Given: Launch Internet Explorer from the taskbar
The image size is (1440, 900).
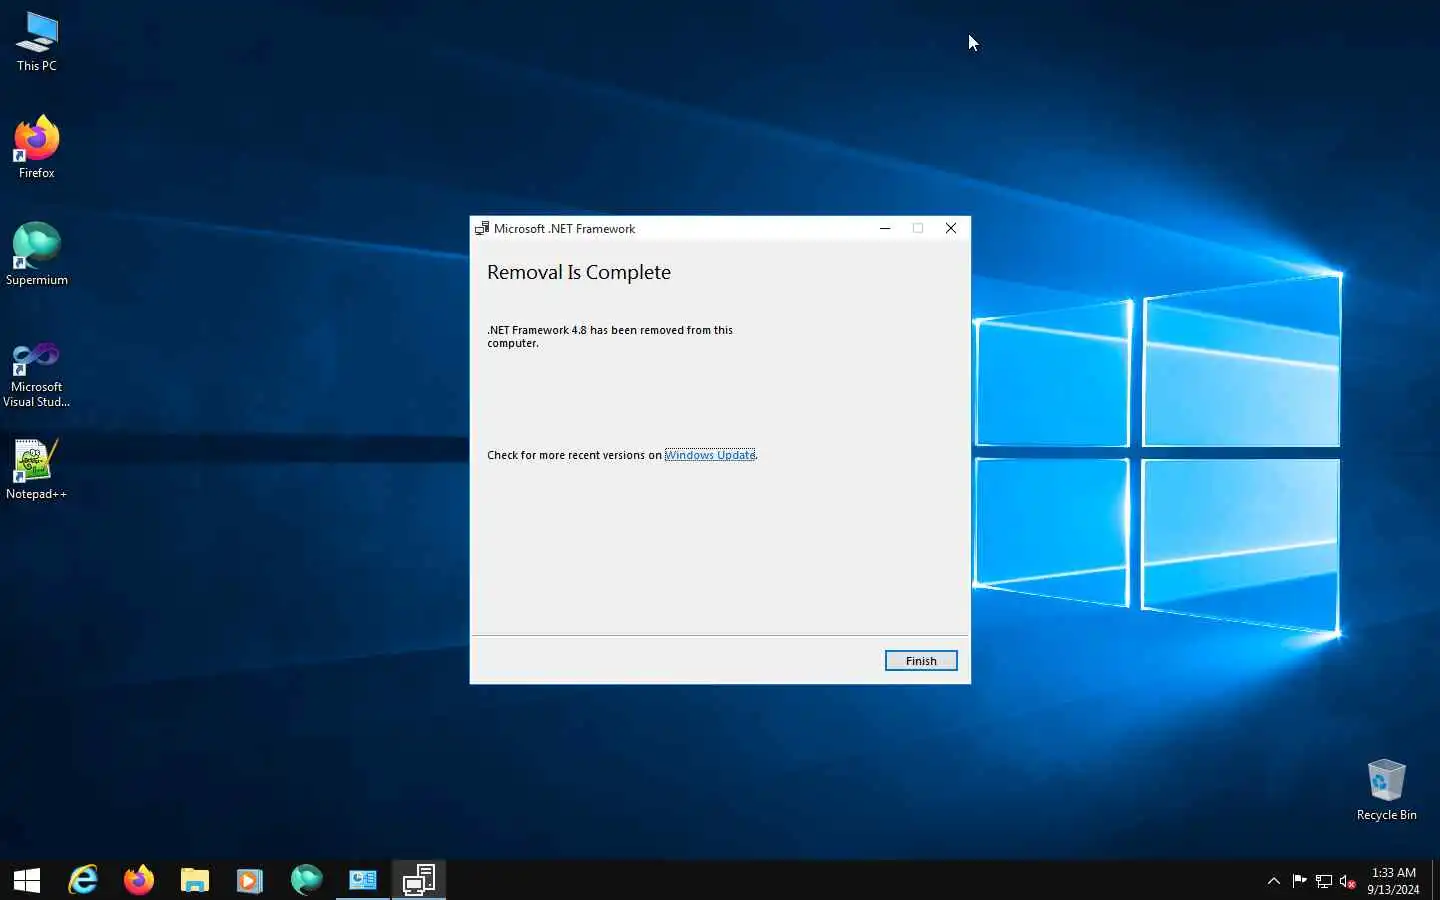Looking at the screenshot, I should coord(83,880).
